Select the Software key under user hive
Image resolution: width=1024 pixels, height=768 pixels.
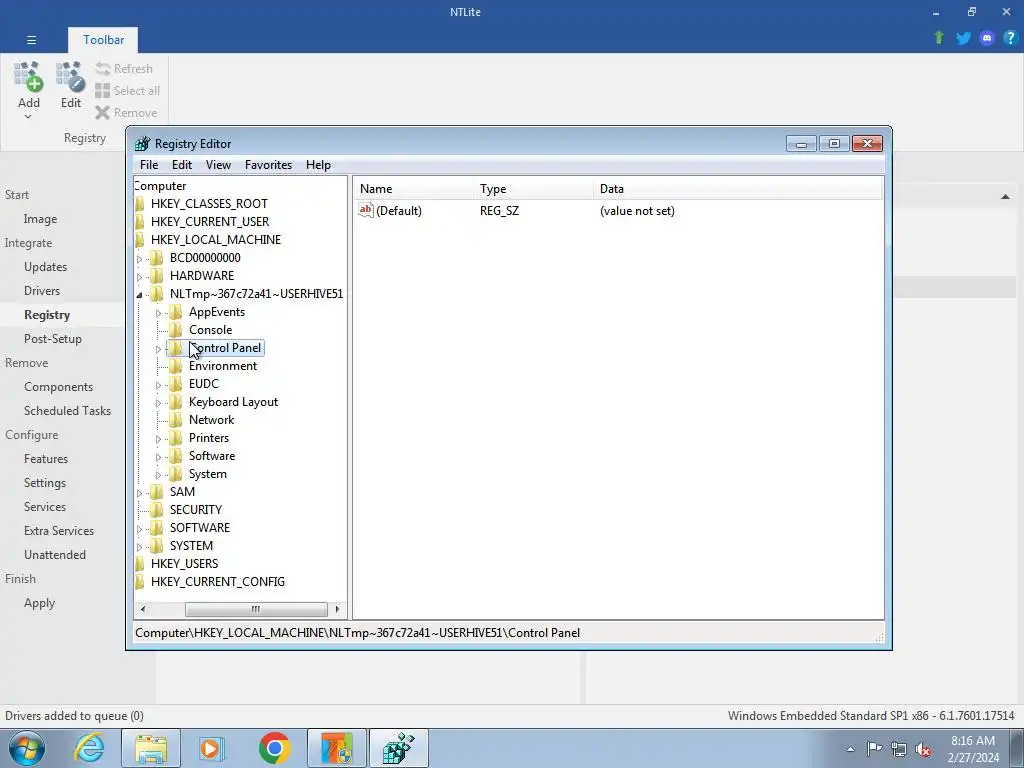click(x=212, y=456)
